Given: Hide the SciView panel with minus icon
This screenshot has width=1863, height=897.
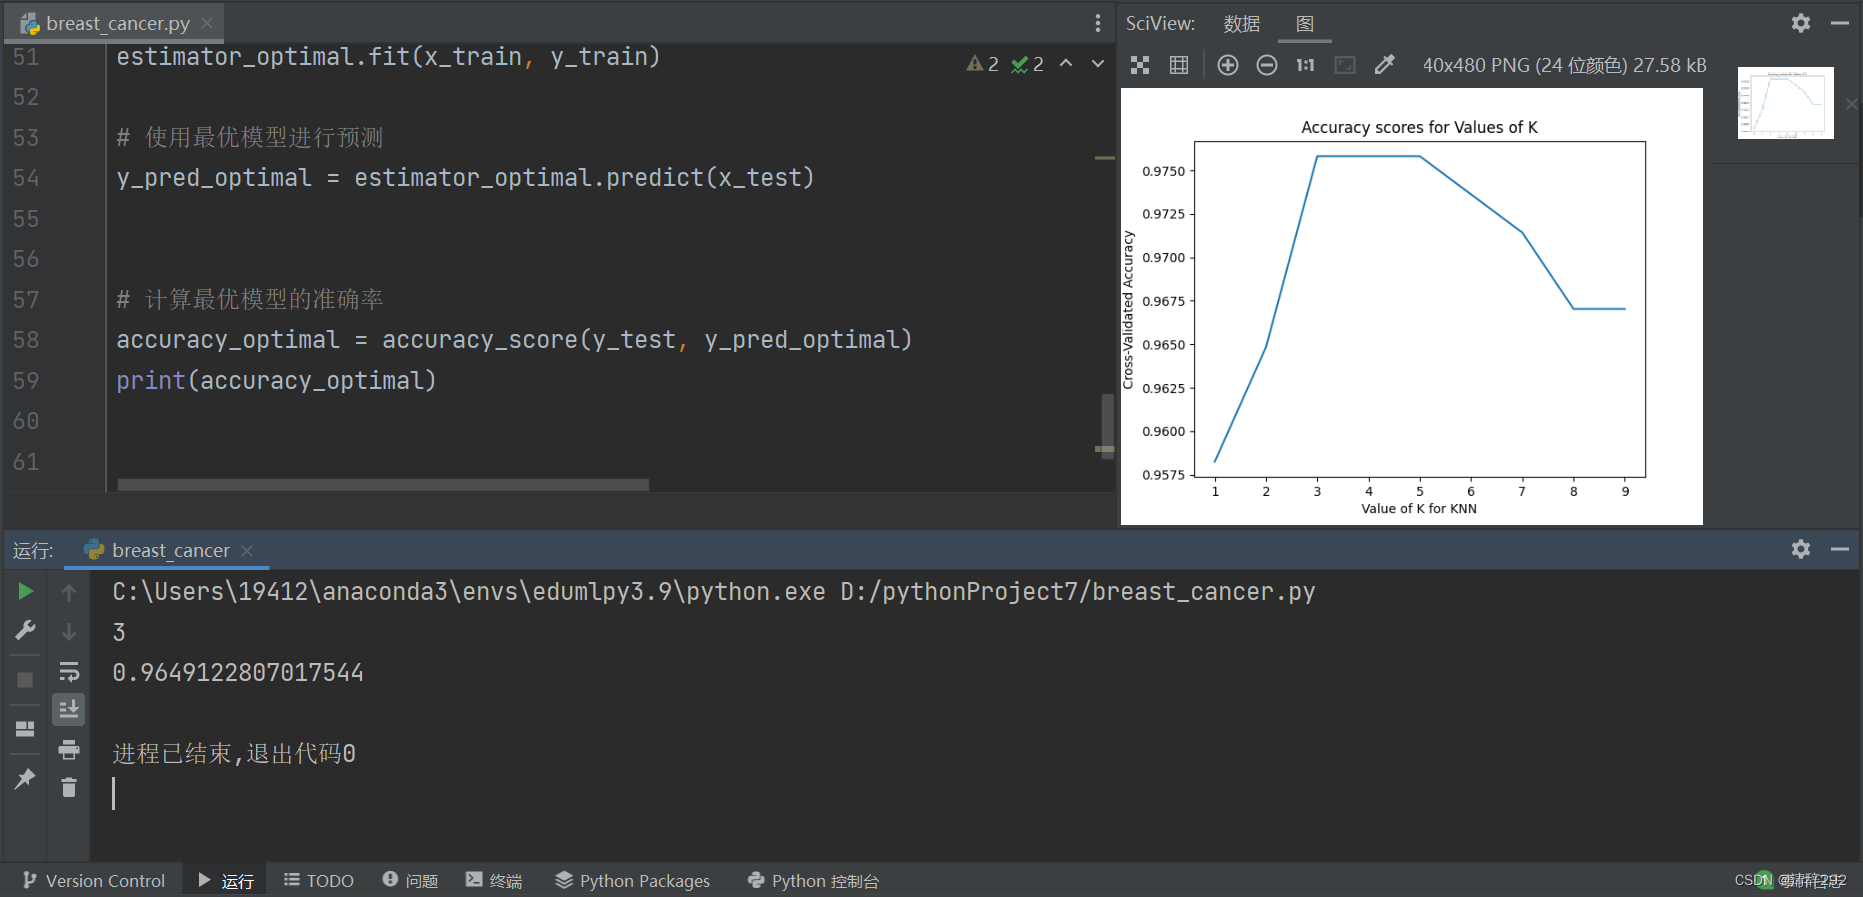Looking at the screenshot, I should pos(1840,23).
